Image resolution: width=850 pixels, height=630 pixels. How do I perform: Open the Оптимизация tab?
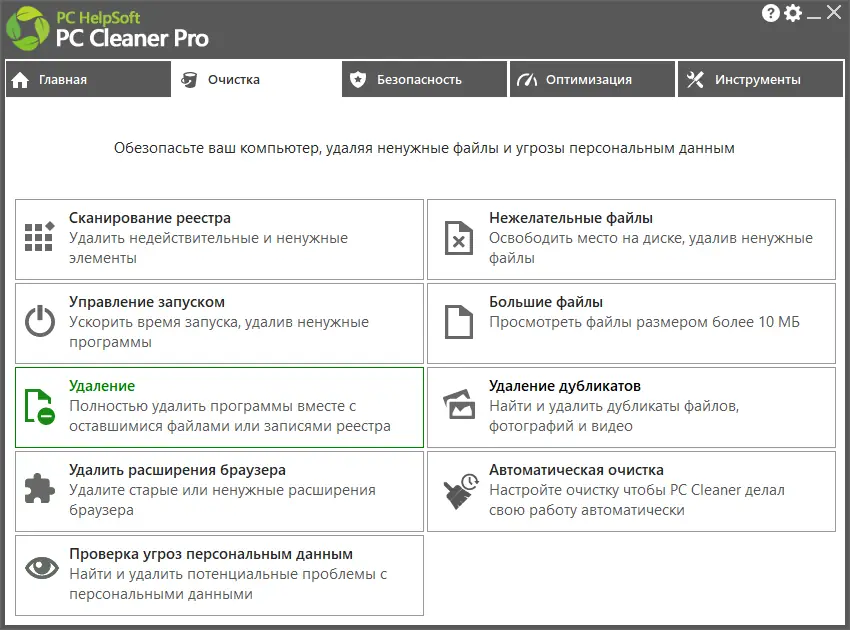[x=592, y=79]
